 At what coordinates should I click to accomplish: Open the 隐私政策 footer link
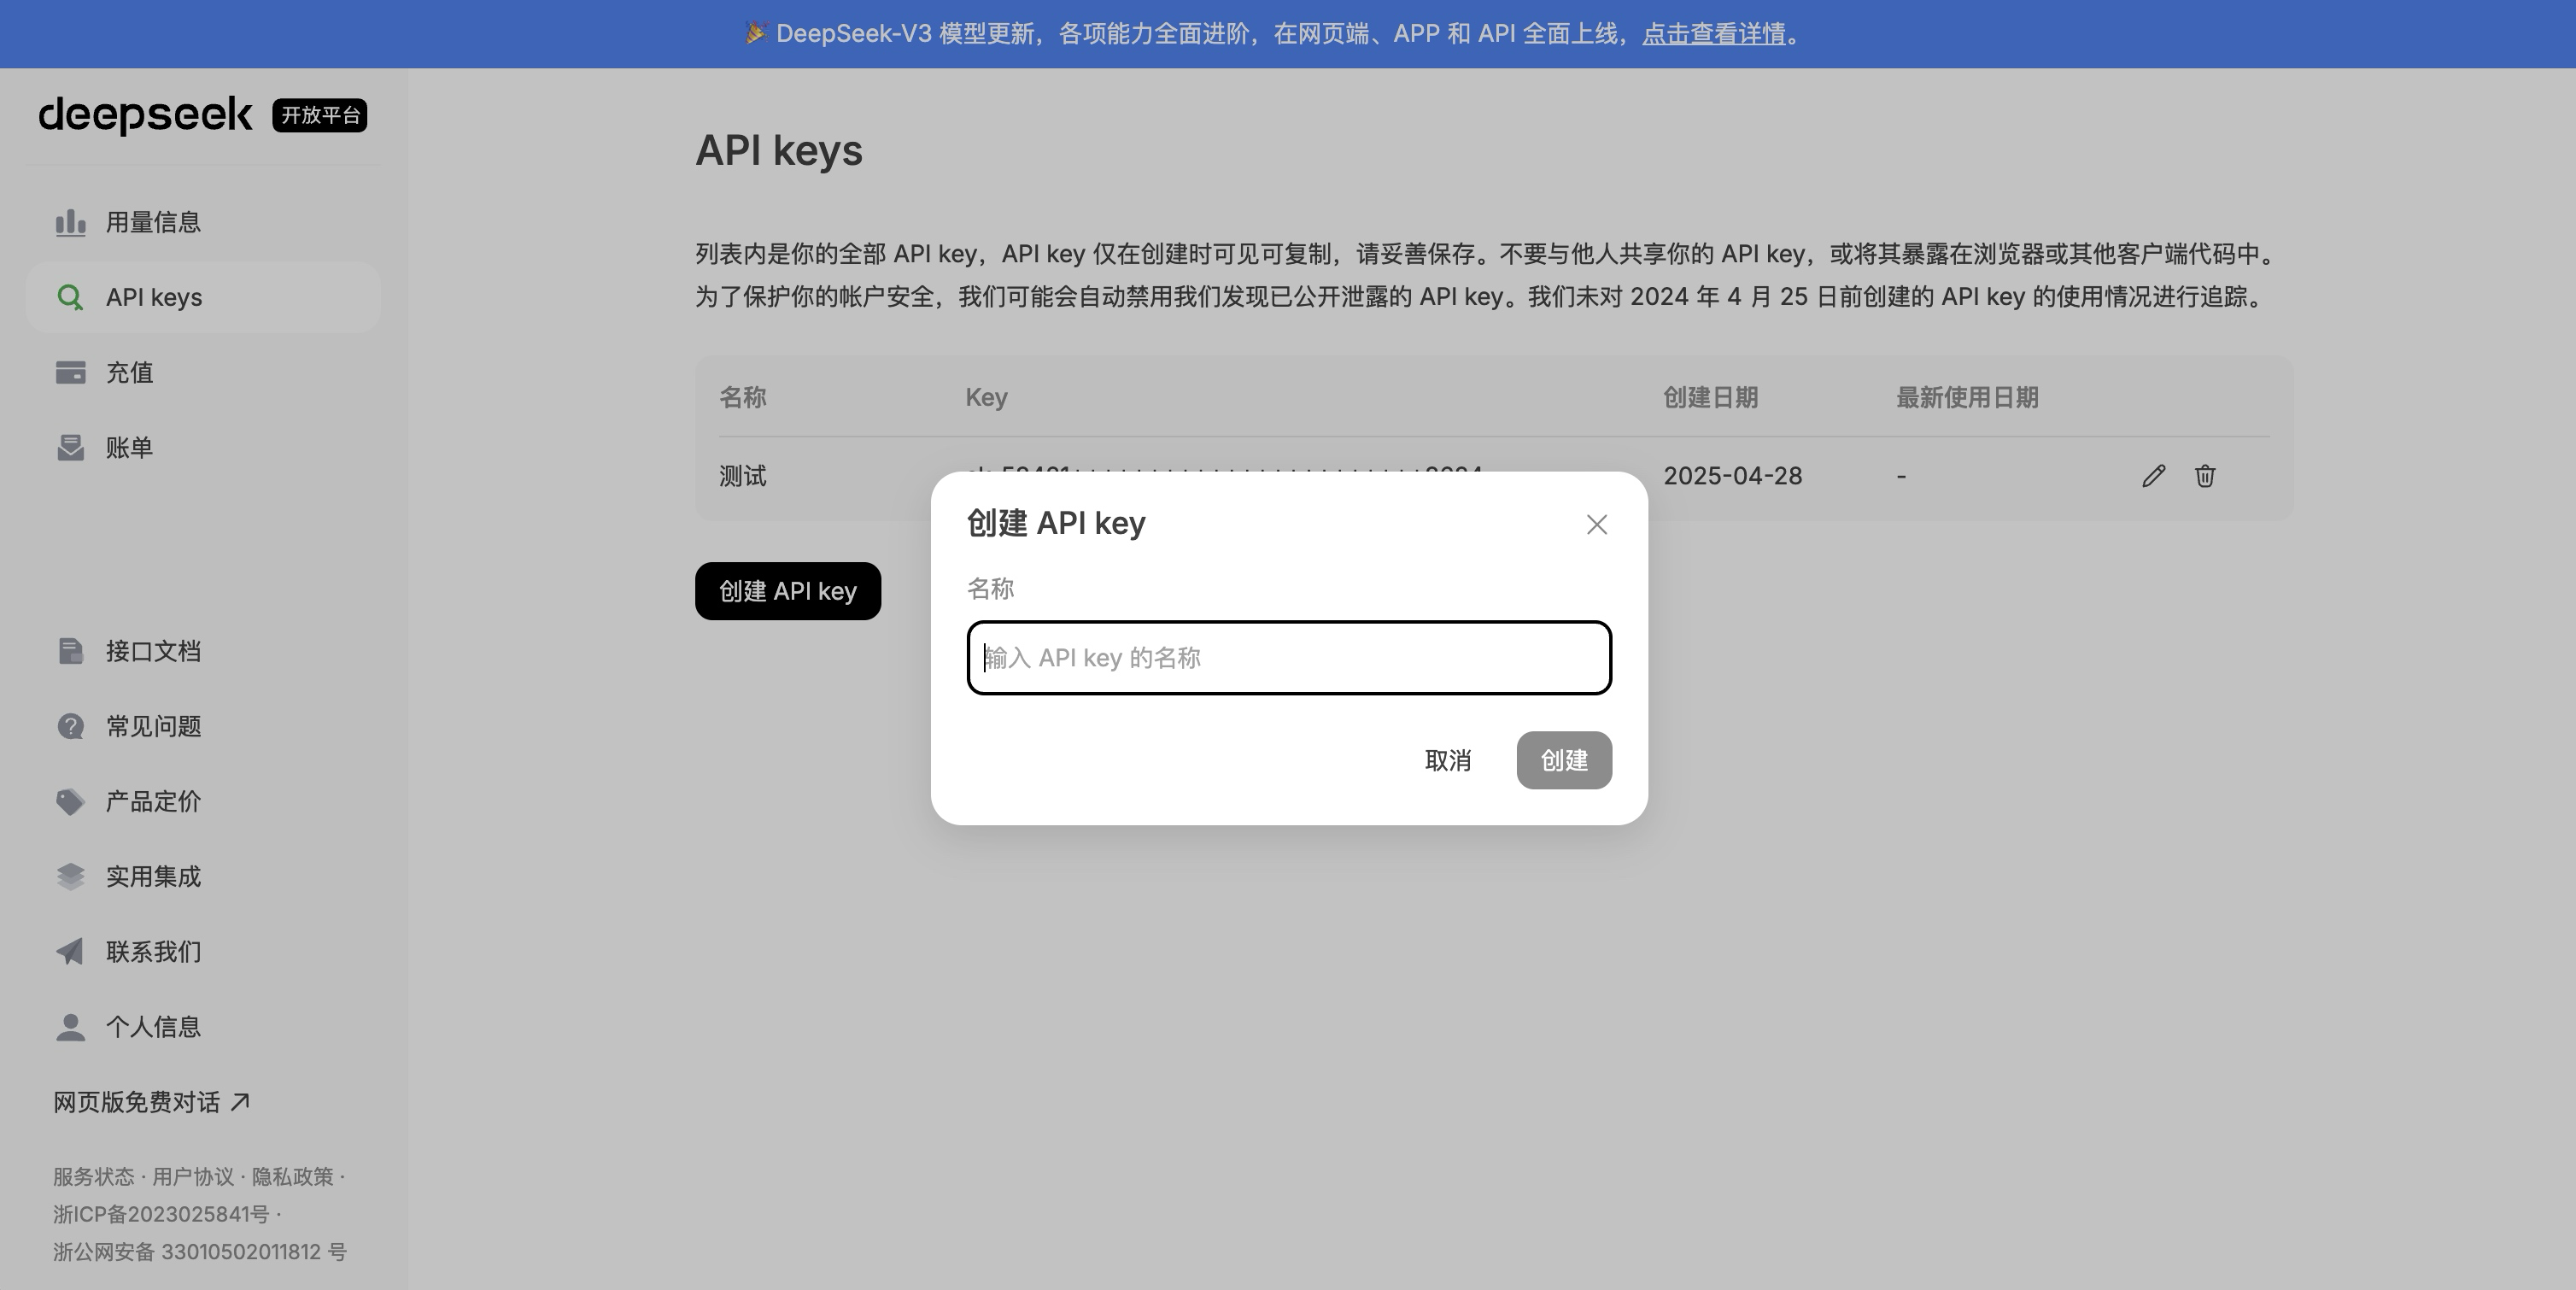click(x=298, y=1177)
